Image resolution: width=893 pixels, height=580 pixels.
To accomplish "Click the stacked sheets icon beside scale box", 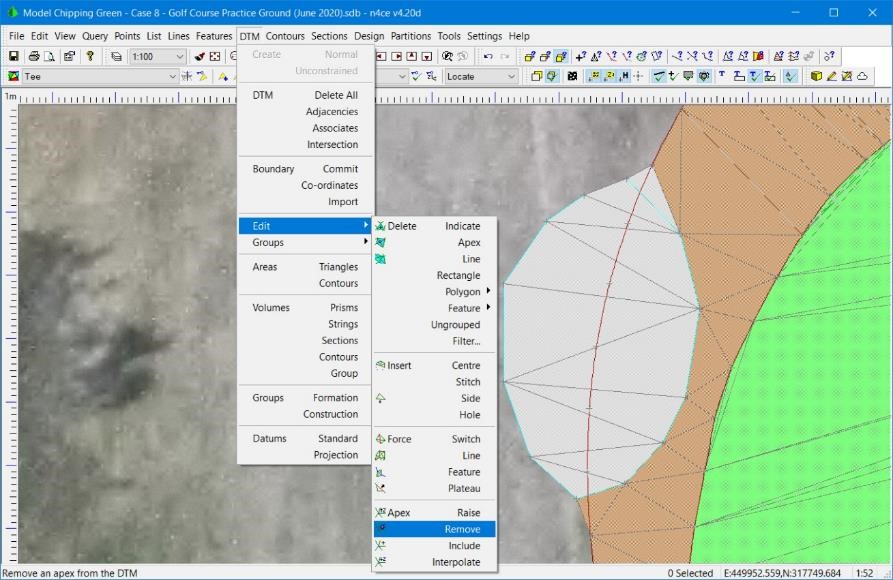I will (x=116, y=56).
